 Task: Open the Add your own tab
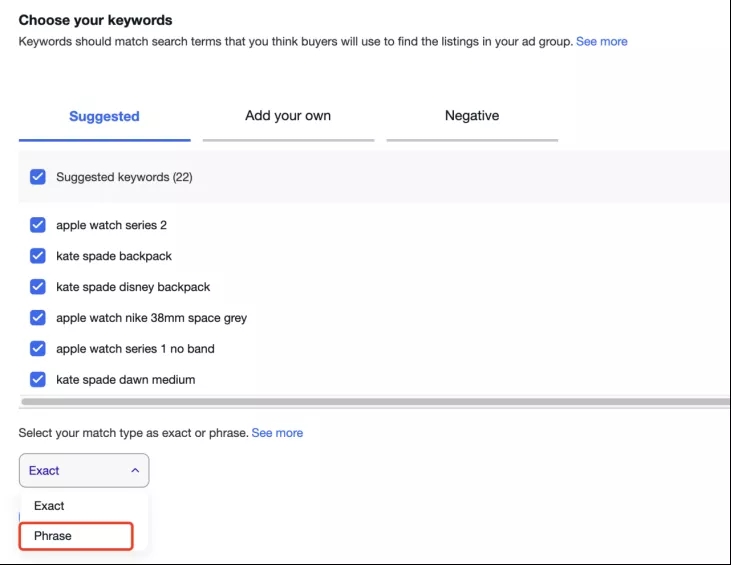tap(288, 116)
